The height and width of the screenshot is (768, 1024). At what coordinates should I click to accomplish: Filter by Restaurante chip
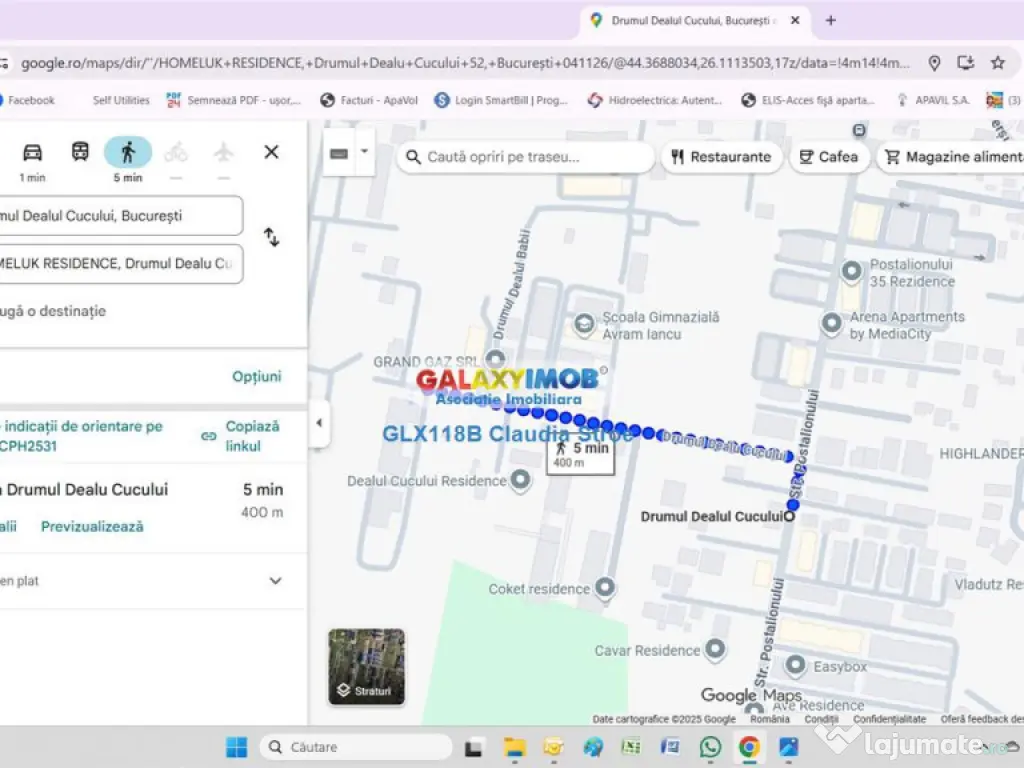(721, 157)
